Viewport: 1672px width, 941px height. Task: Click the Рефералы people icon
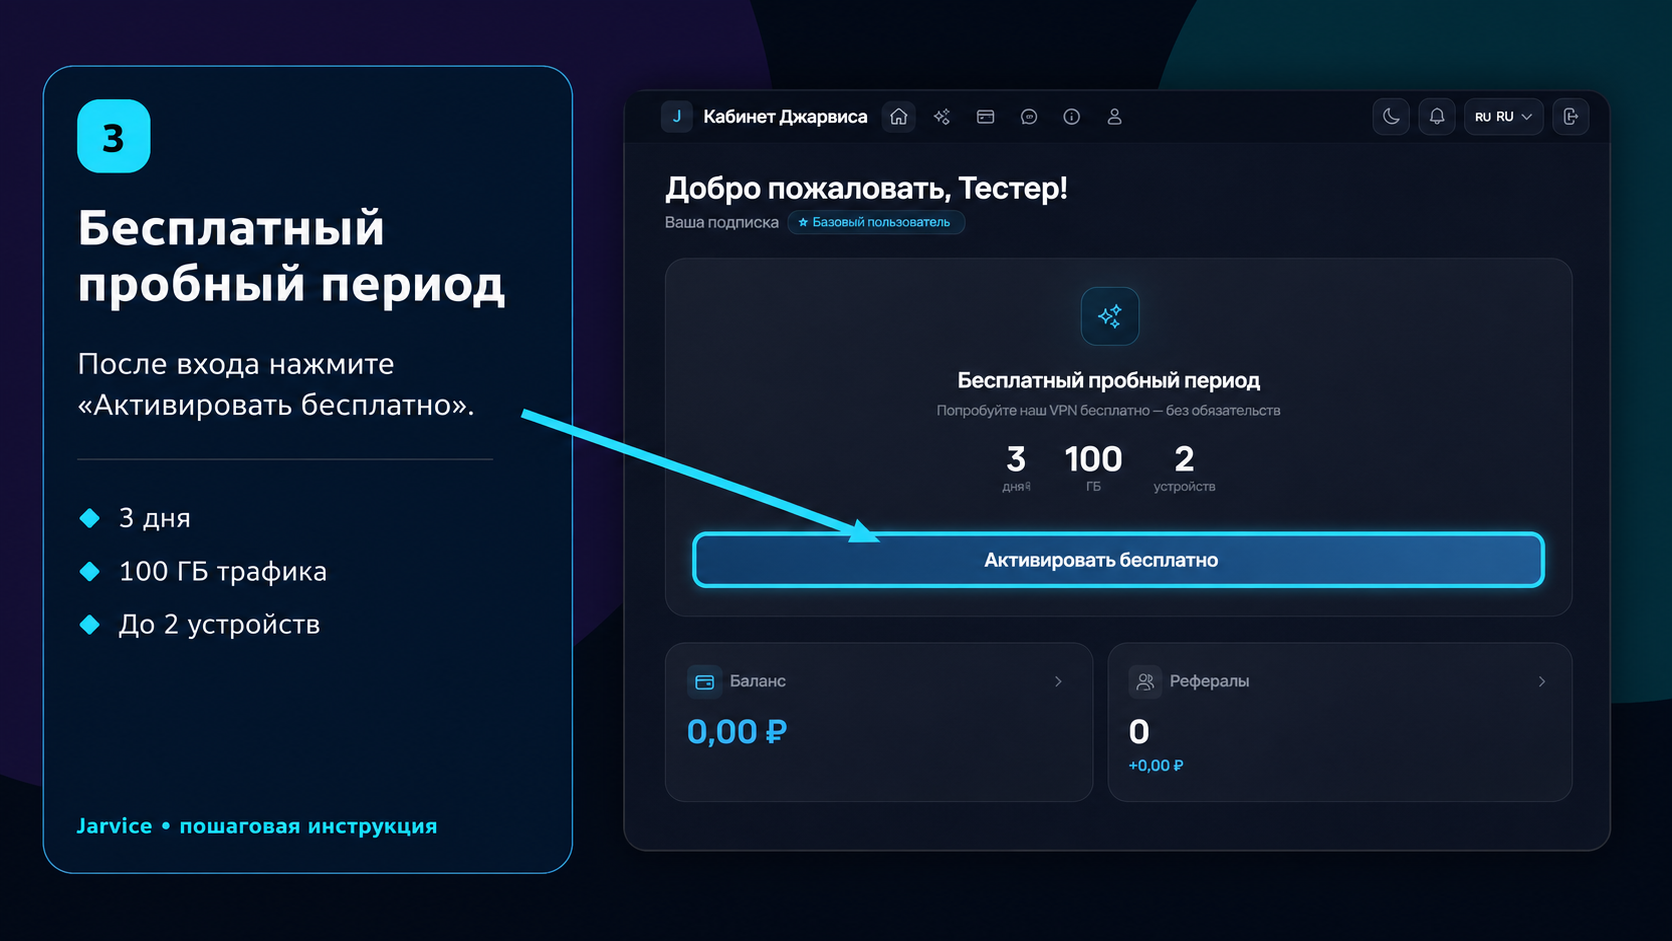coord(1145,681)
